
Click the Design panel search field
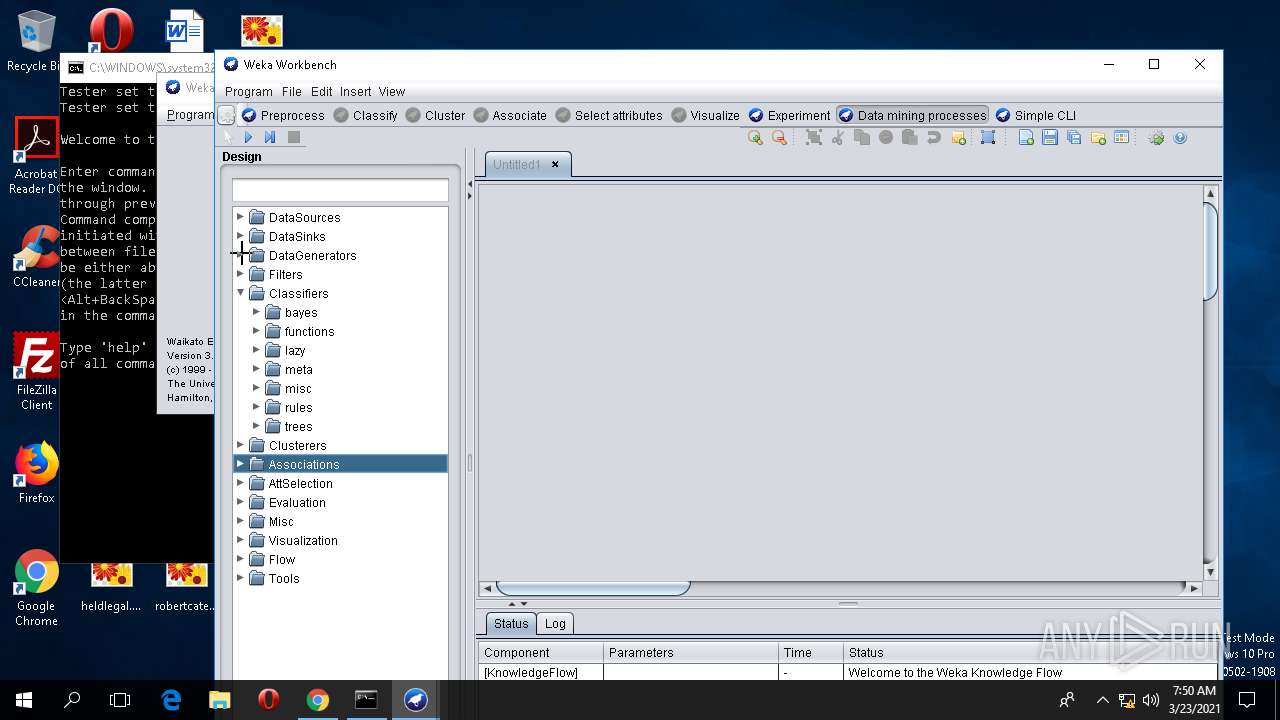point(340,190)
